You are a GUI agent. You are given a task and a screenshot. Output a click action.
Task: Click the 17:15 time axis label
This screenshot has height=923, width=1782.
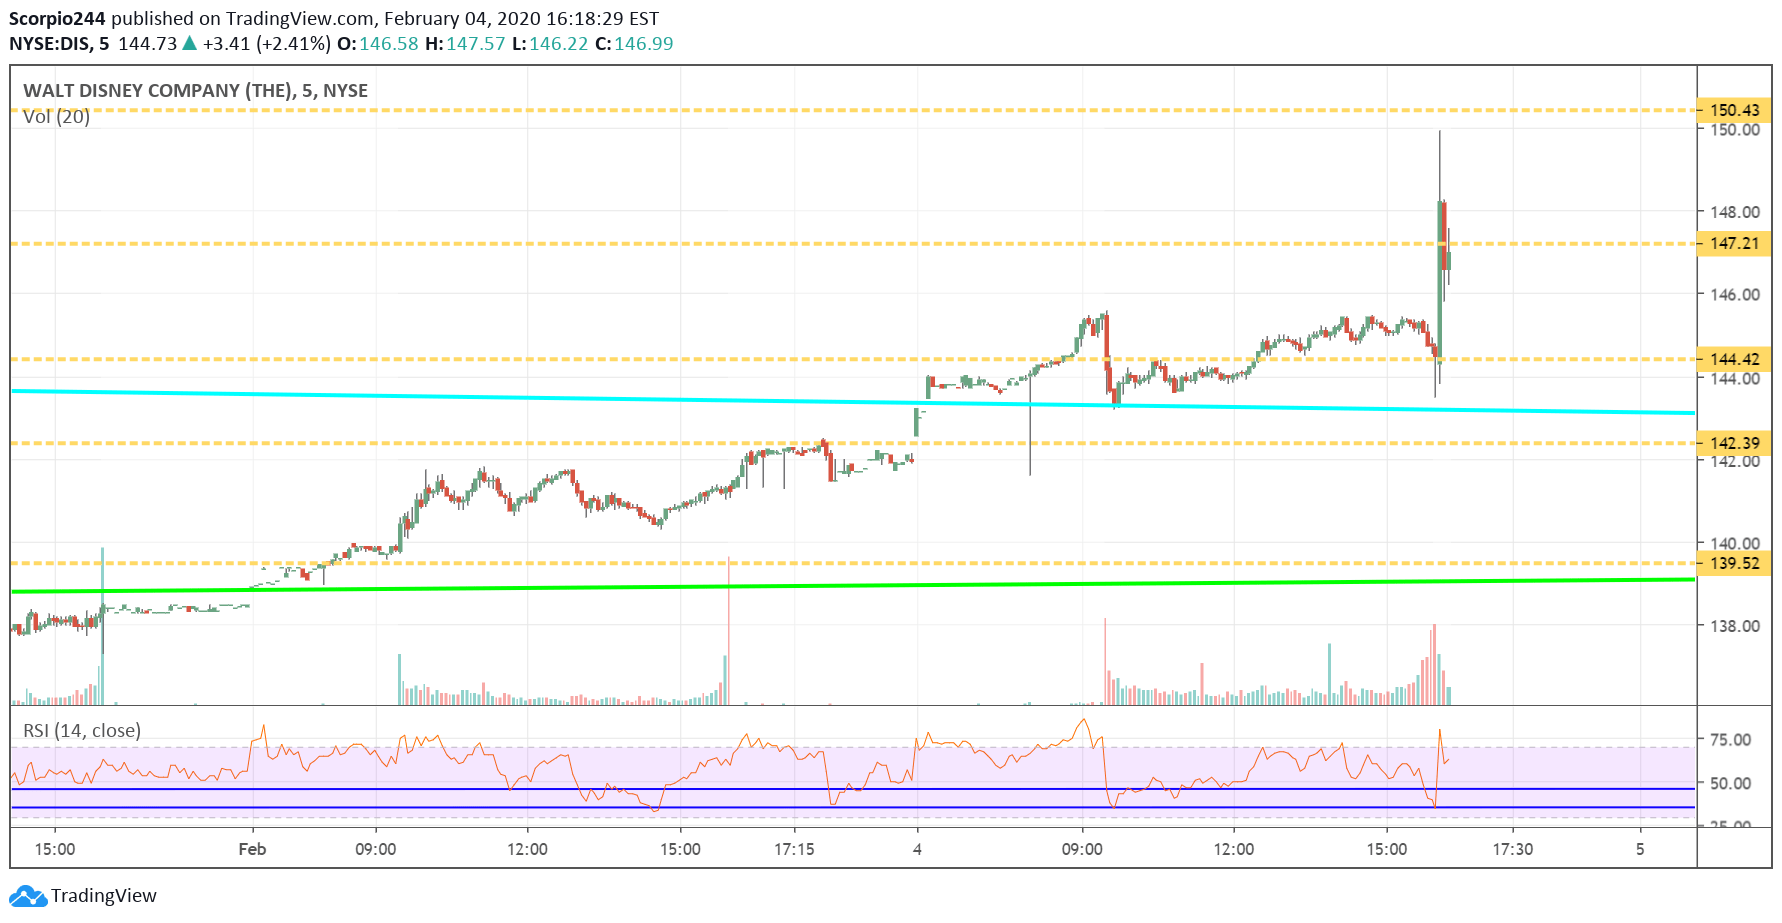pos(794,849)
